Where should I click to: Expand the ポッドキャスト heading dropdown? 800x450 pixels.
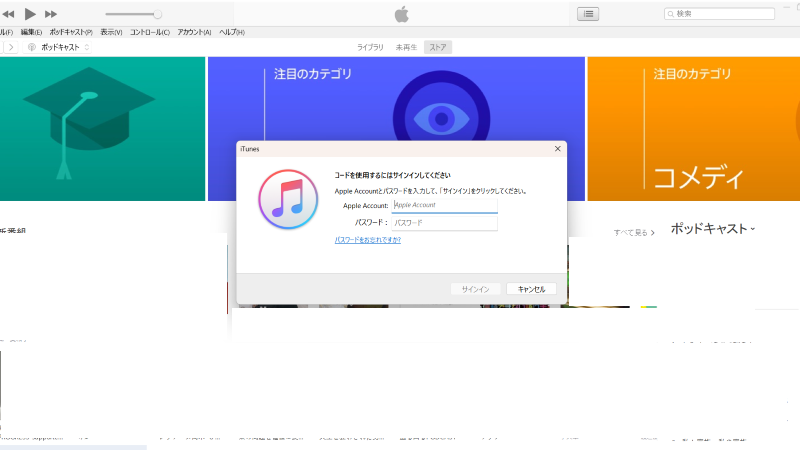[712, 229]
